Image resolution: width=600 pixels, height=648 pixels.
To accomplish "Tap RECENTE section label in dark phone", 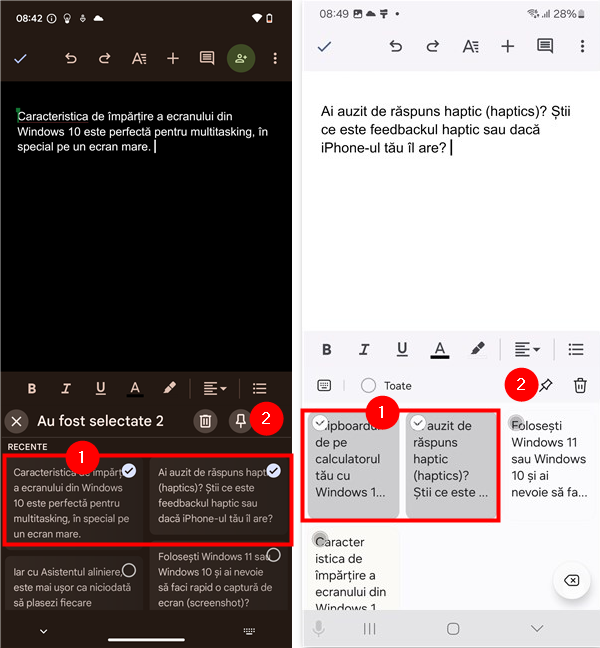I will click(x=27, y=447).
